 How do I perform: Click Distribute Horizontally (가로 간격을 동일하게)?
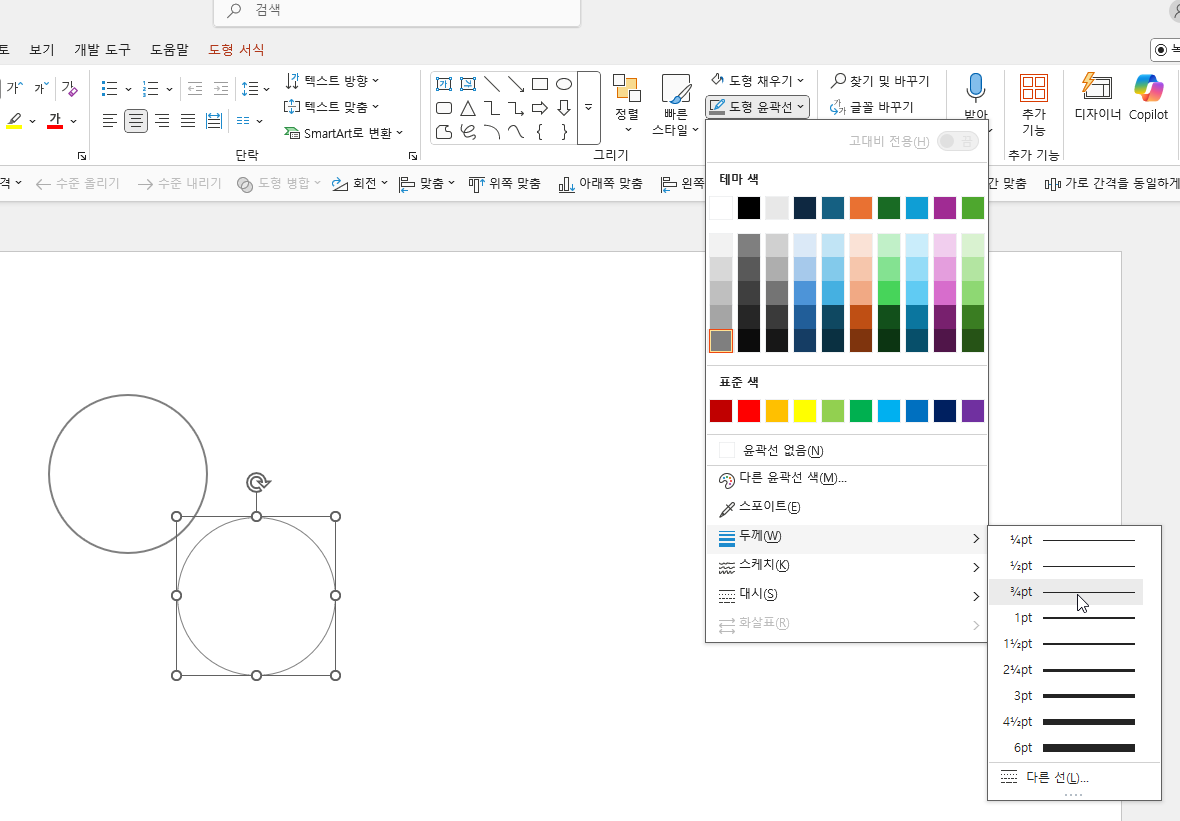[x=1112, y=184]
